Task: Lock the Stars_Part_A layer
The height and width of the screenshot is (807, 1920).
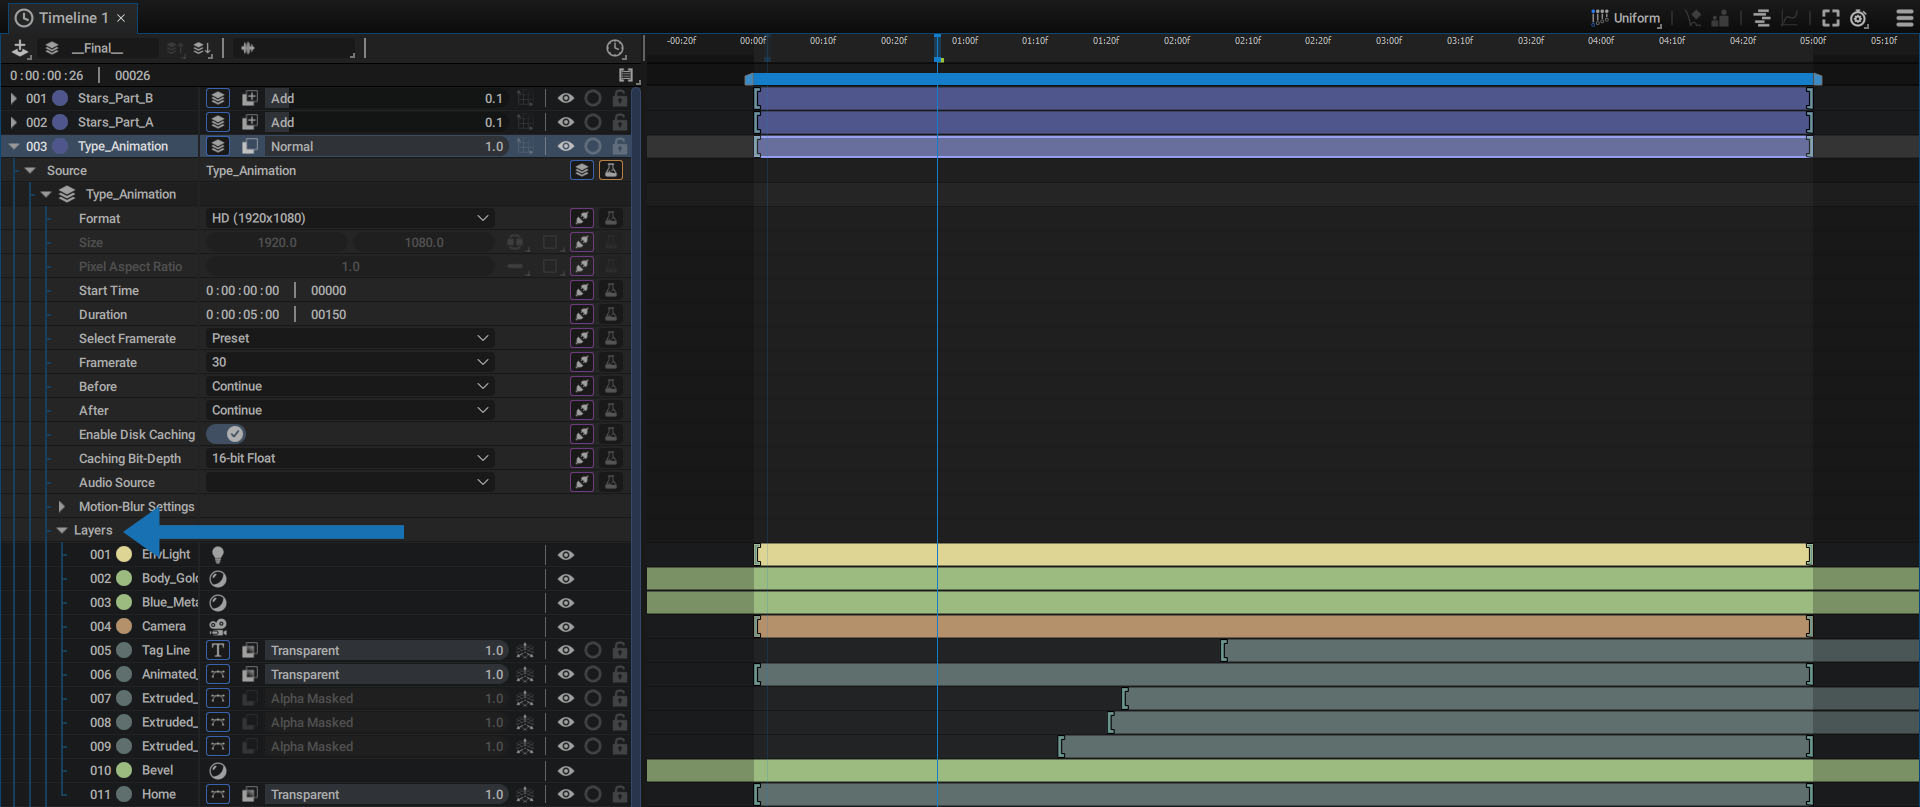Action: pyautogui.click(x=620, y=122)
